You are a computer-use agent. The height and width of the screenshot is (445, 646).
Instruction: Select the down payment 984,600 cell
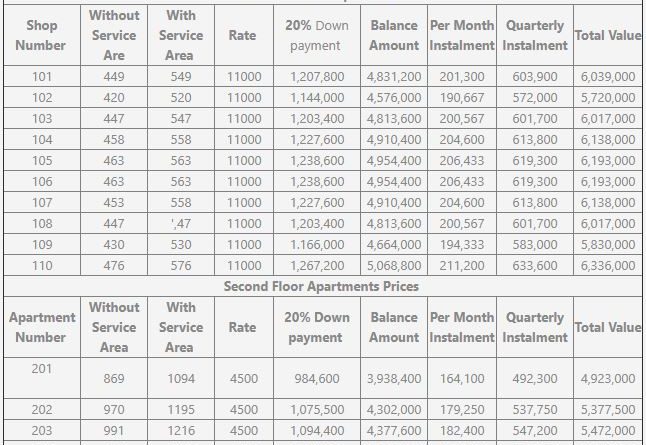click(x=317, y=379)
